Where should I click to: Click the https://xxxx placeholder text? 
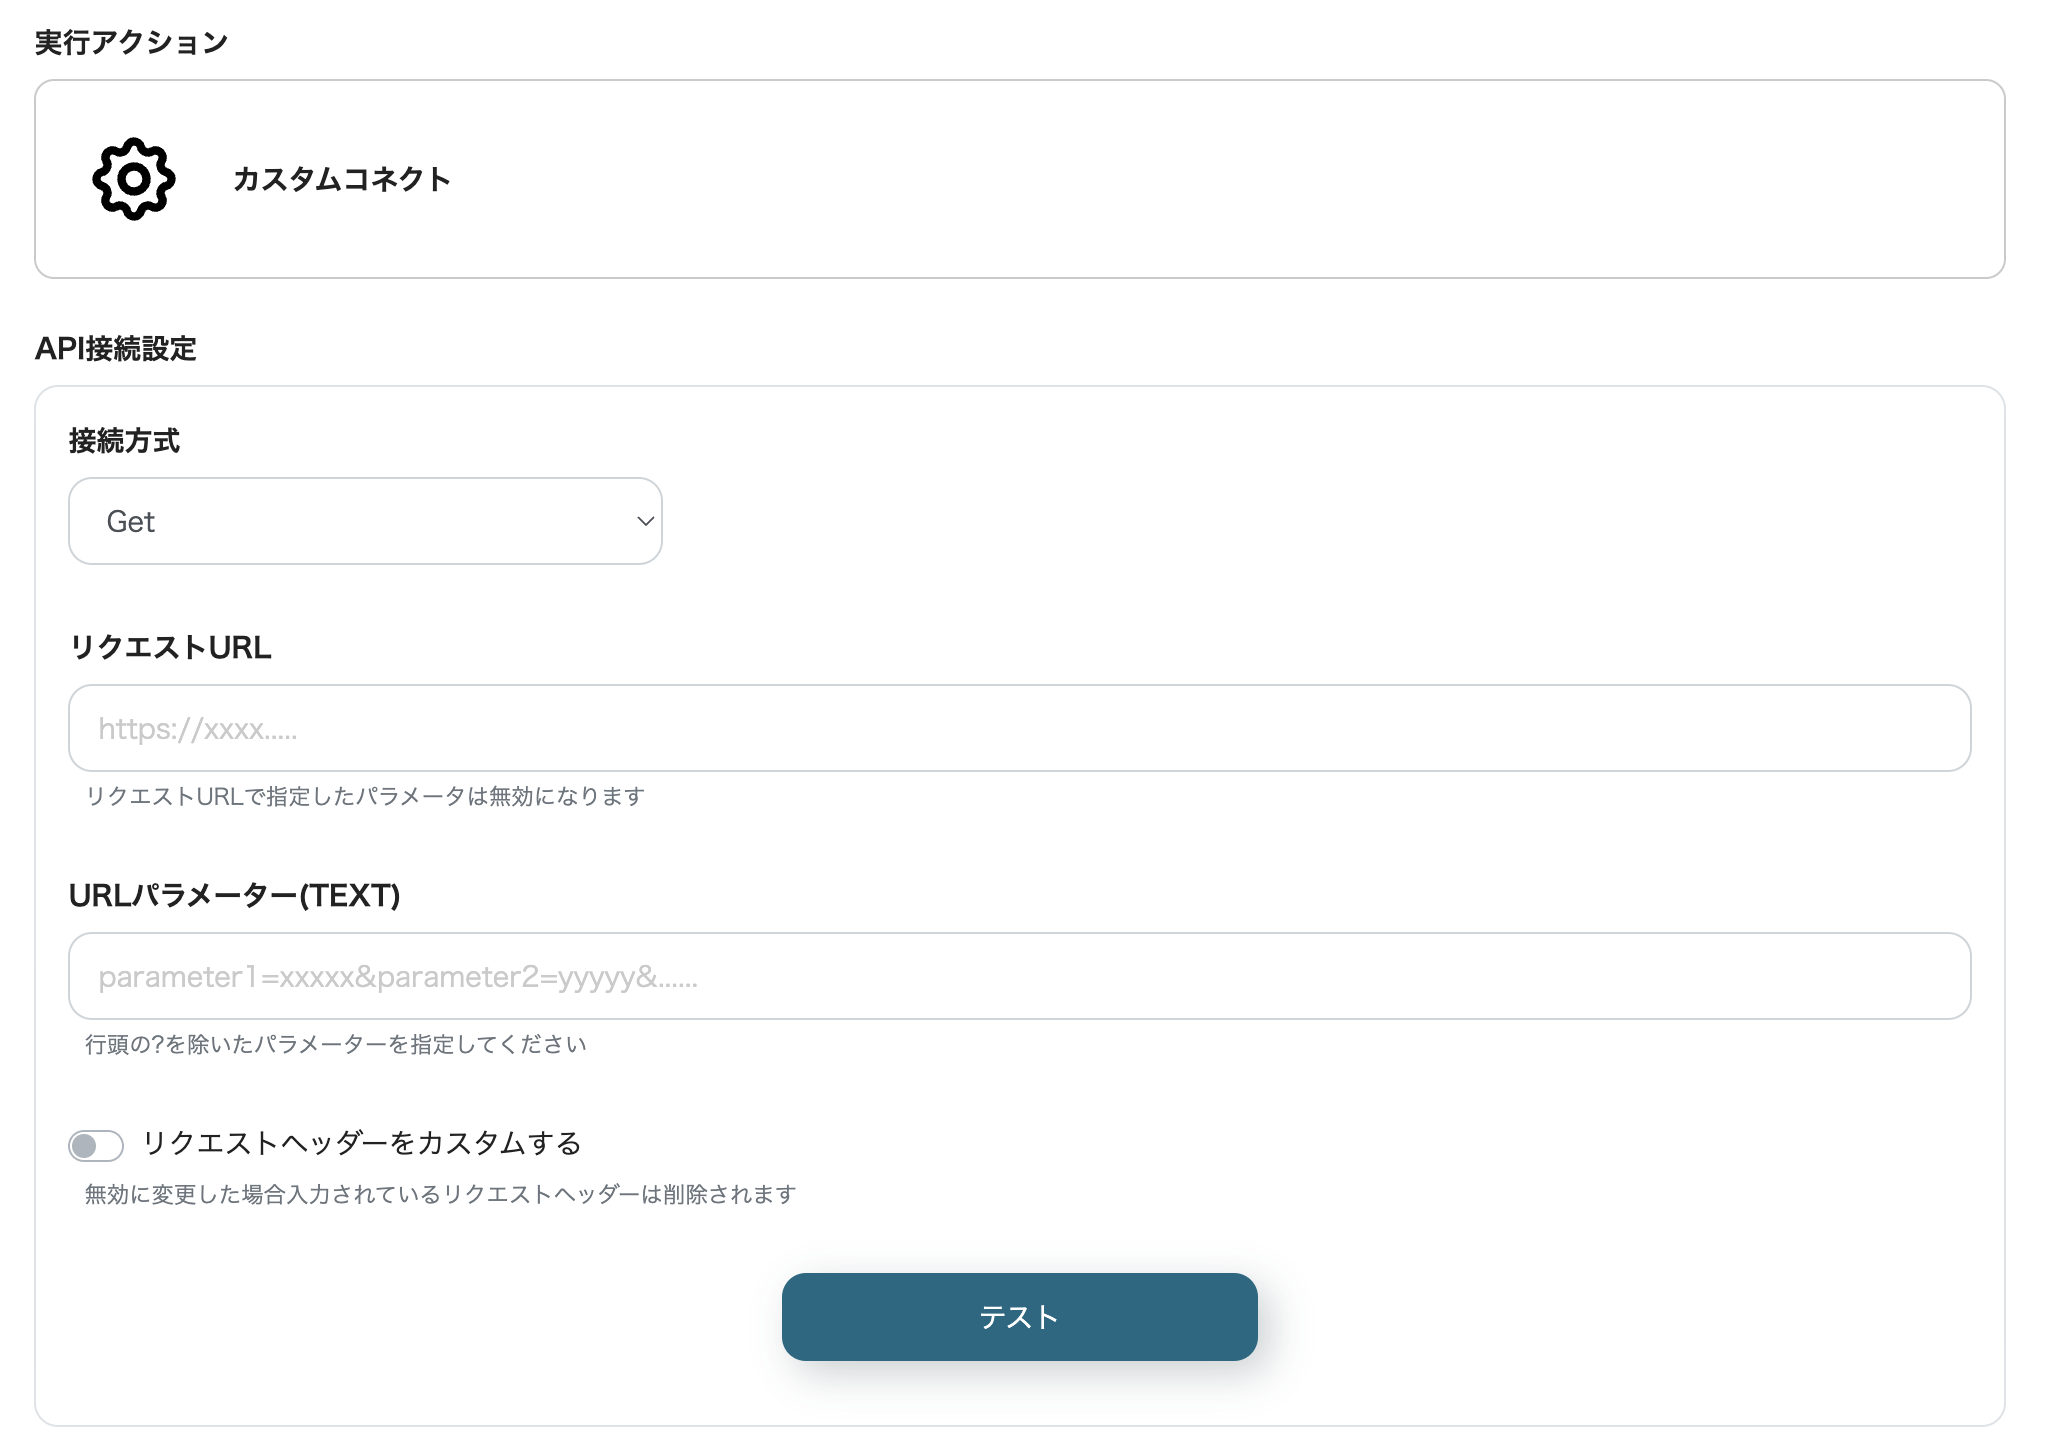click(198, 729)
